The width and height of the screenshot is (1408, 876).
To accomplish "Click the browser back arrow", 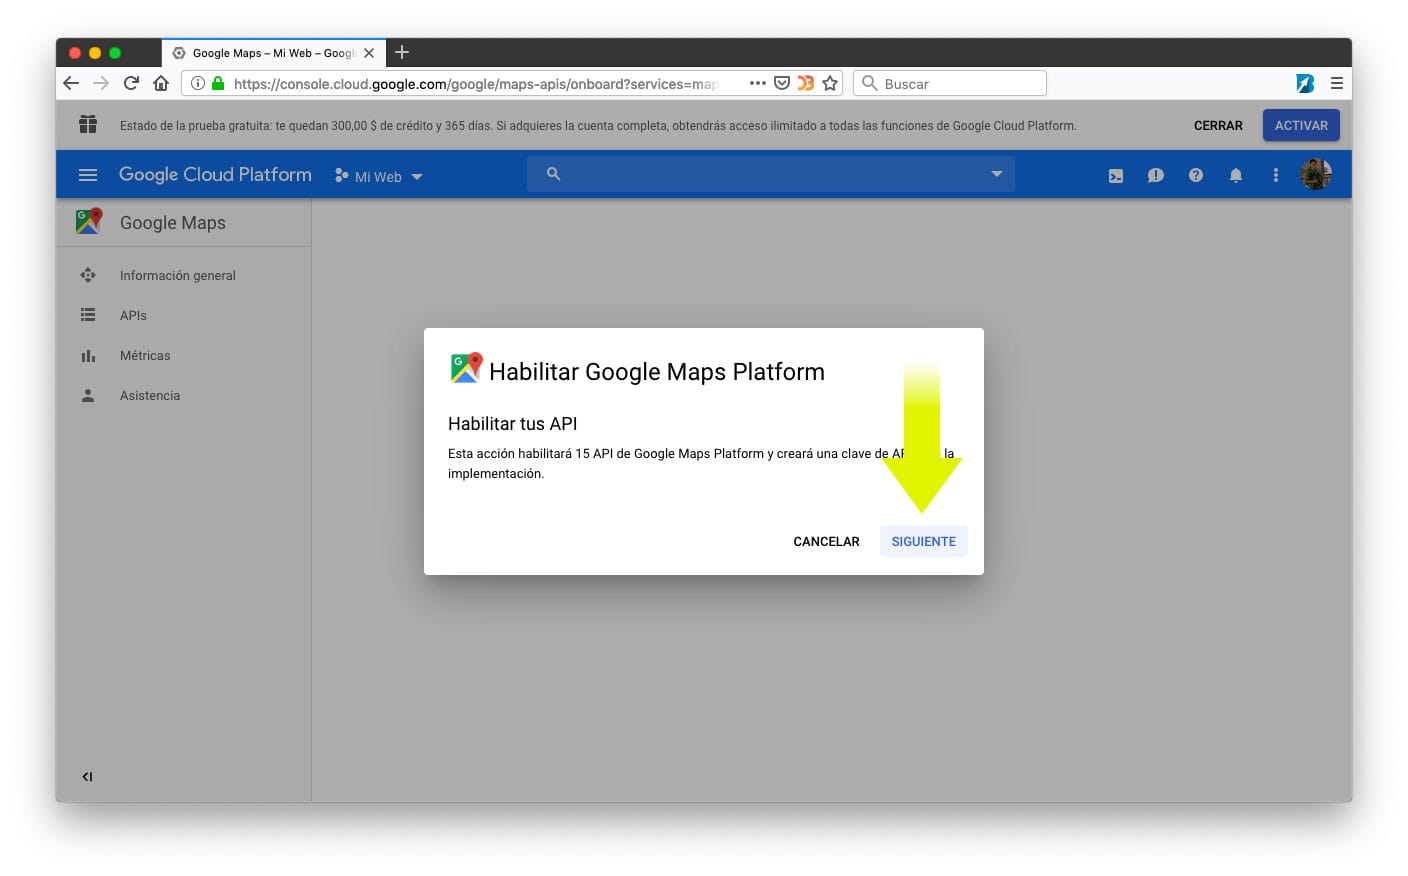I will click(71, 83).
